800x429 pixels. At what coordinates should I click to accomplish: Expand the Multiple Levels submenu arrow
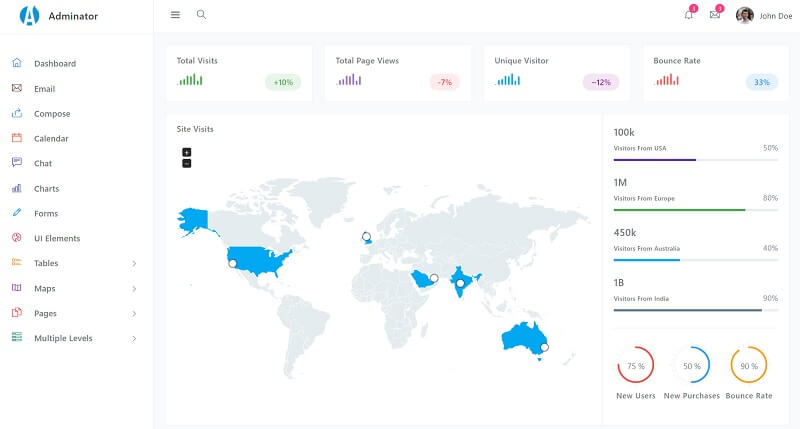coord(134,339)
